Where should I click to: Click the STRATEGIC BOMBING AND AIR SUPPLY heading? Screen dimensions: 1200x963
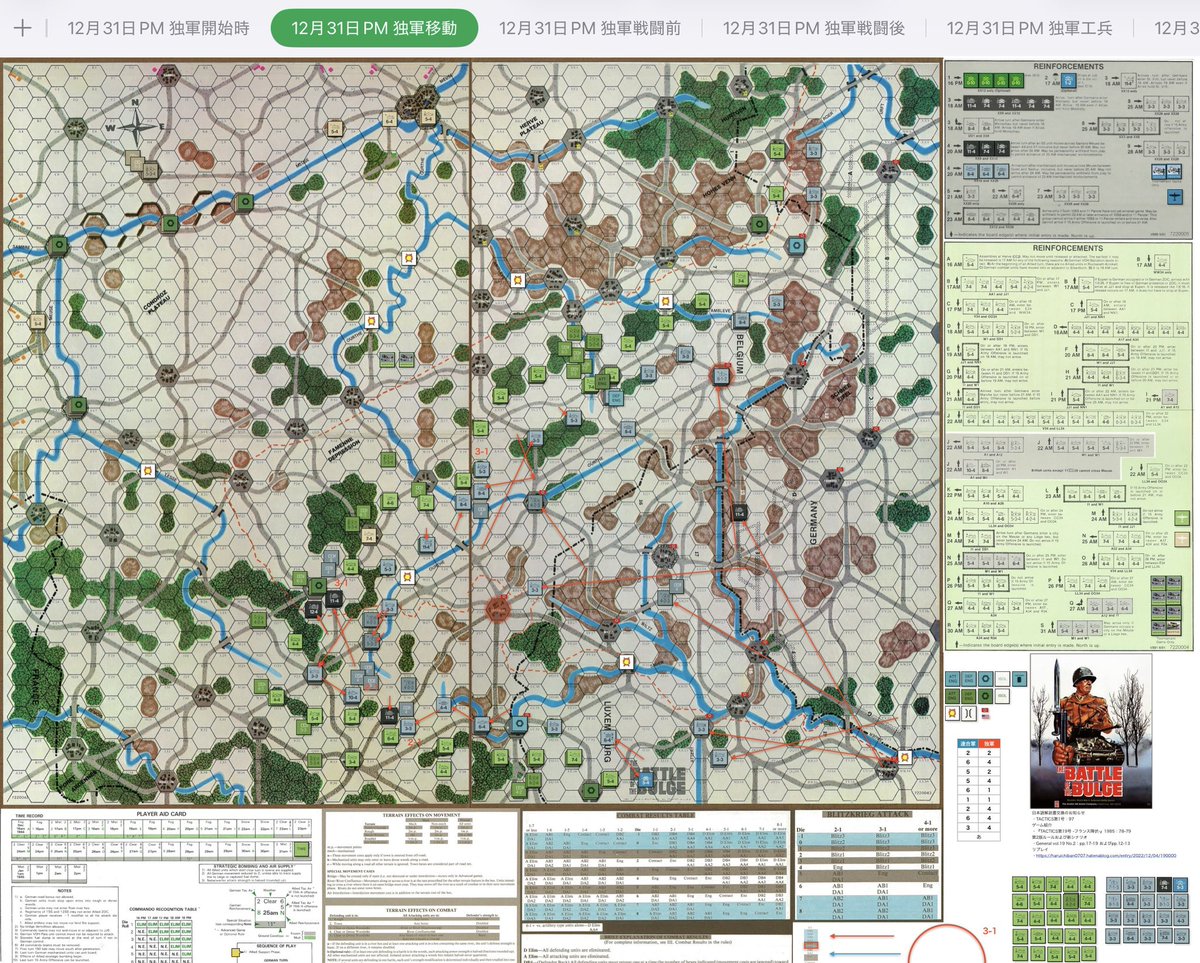(254, 866)
